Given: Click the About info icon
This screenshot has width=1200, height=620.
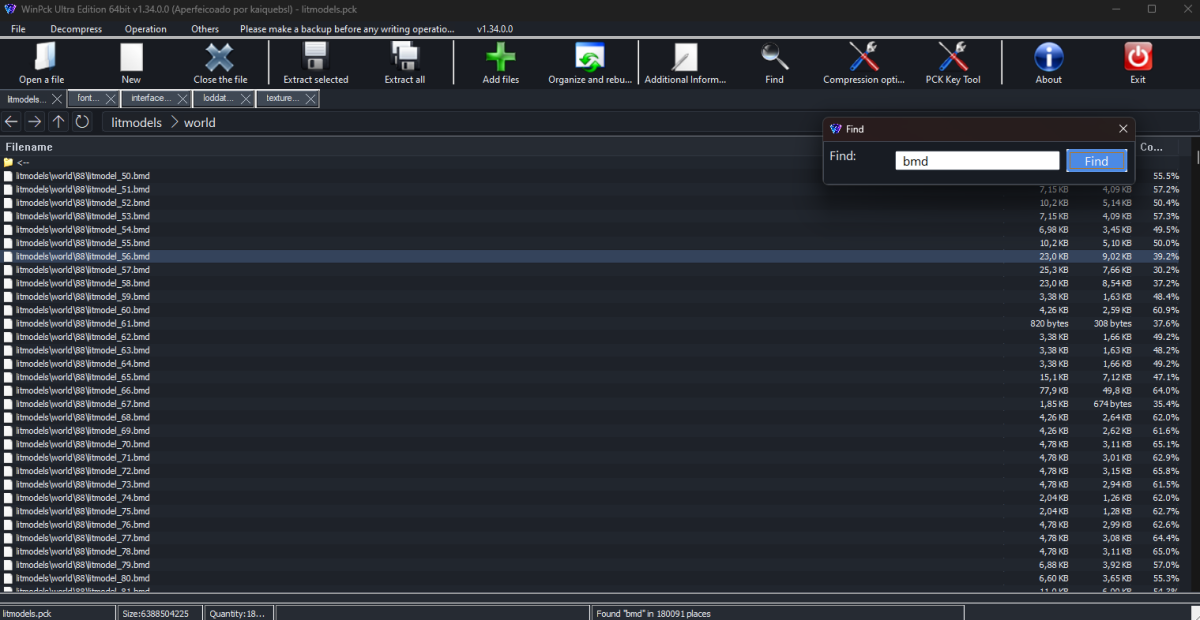Looking at the screenshot, I should click(x=1048, y=58).
